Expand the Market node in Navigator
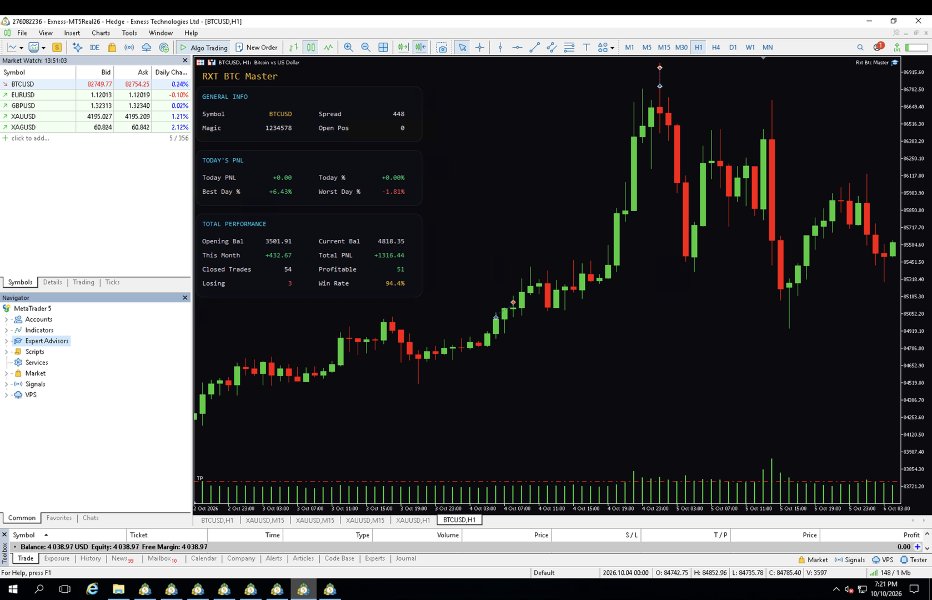 click(7, 373)
